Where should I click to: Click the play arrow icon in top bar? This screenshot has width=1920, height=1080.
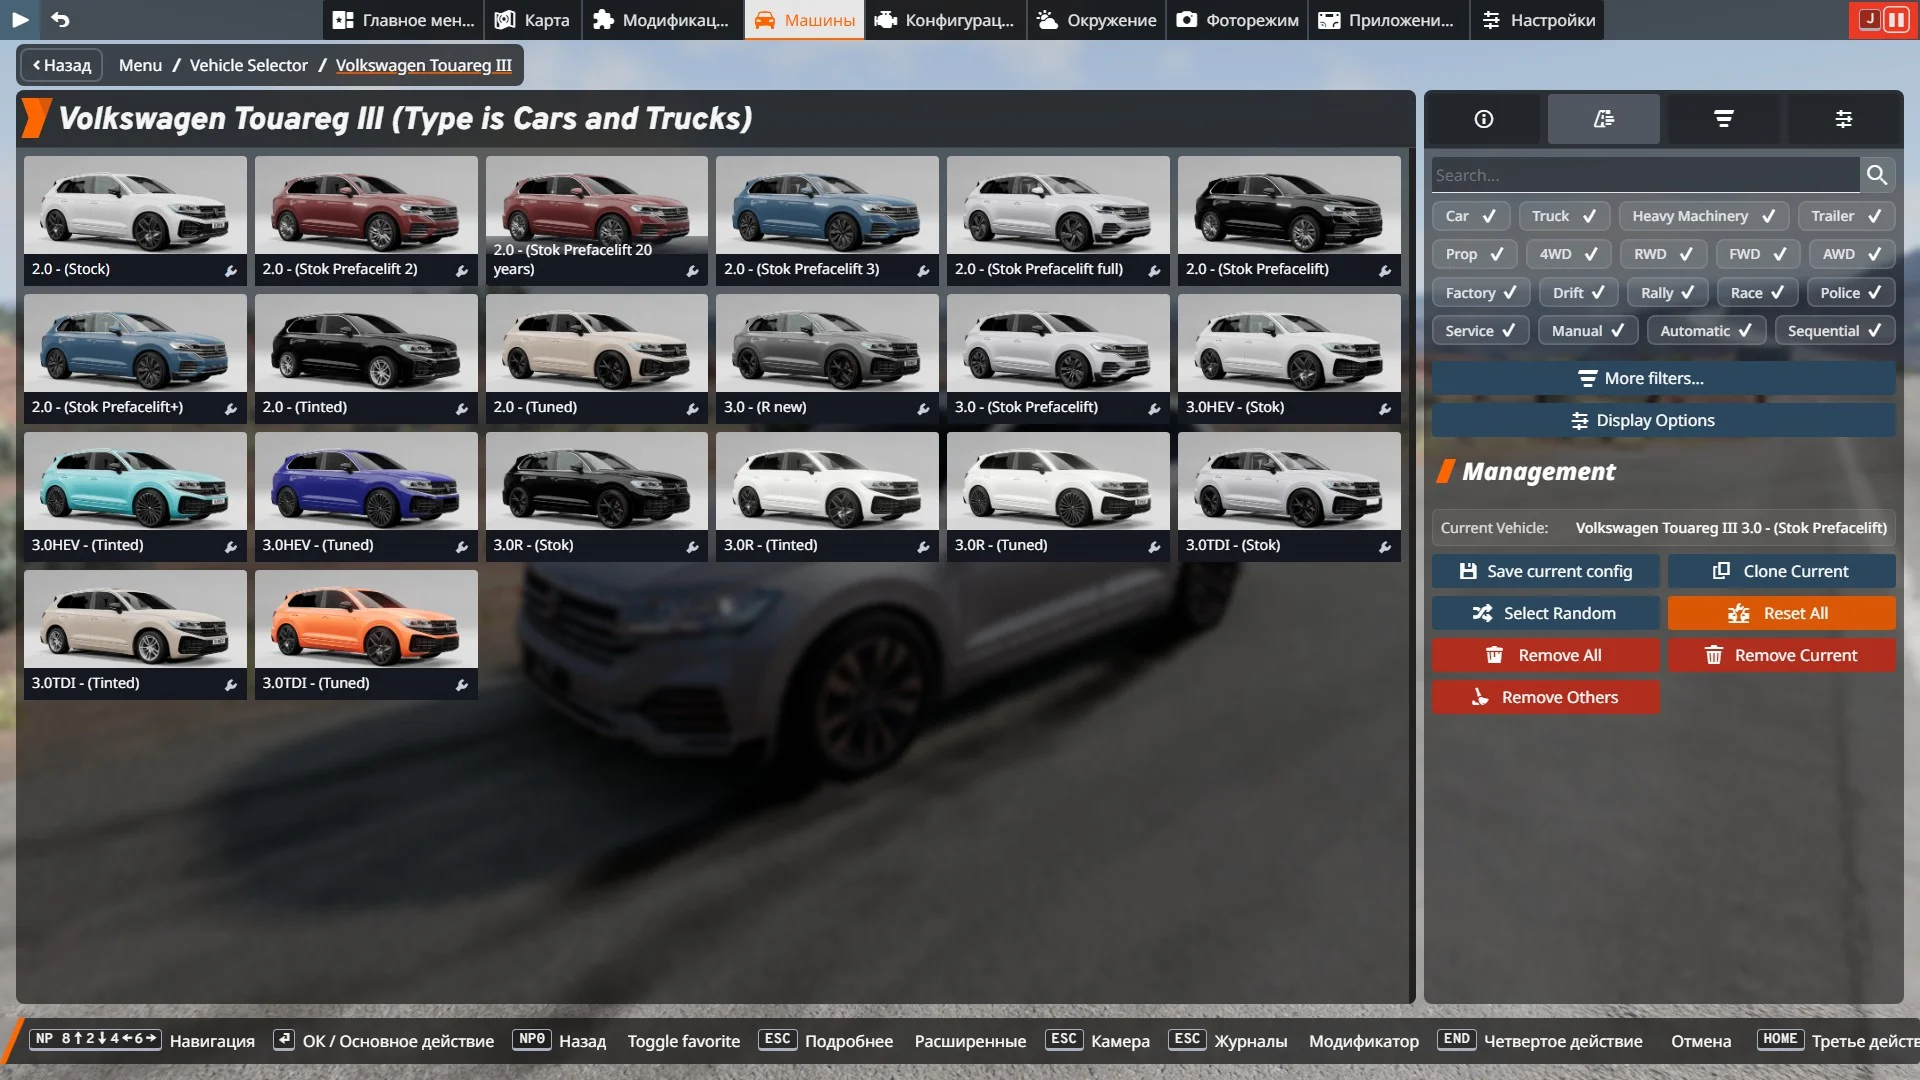coord(20,19)
